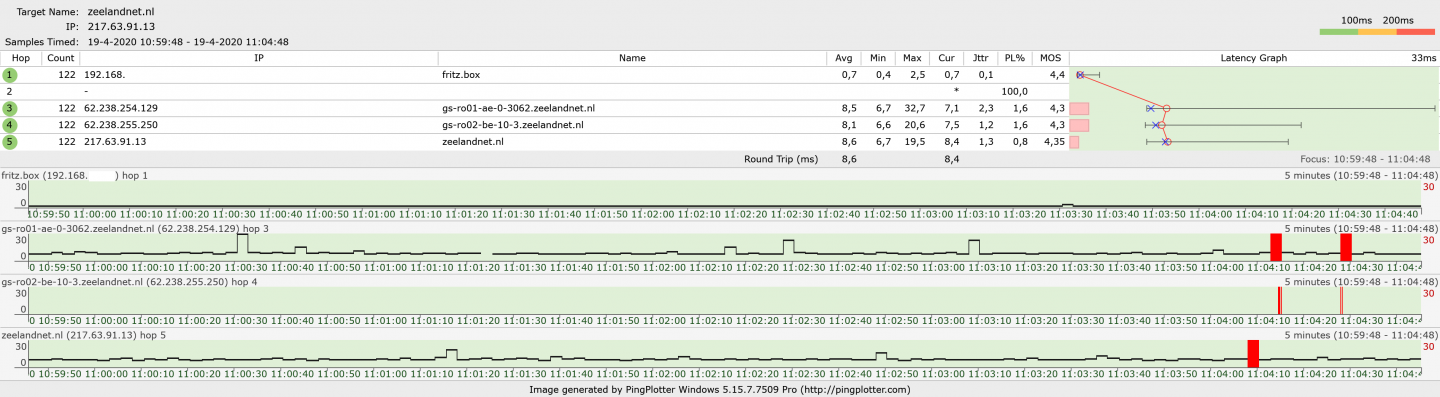Click the fritz.box hop 1 timeline graph title

[75, 176]
